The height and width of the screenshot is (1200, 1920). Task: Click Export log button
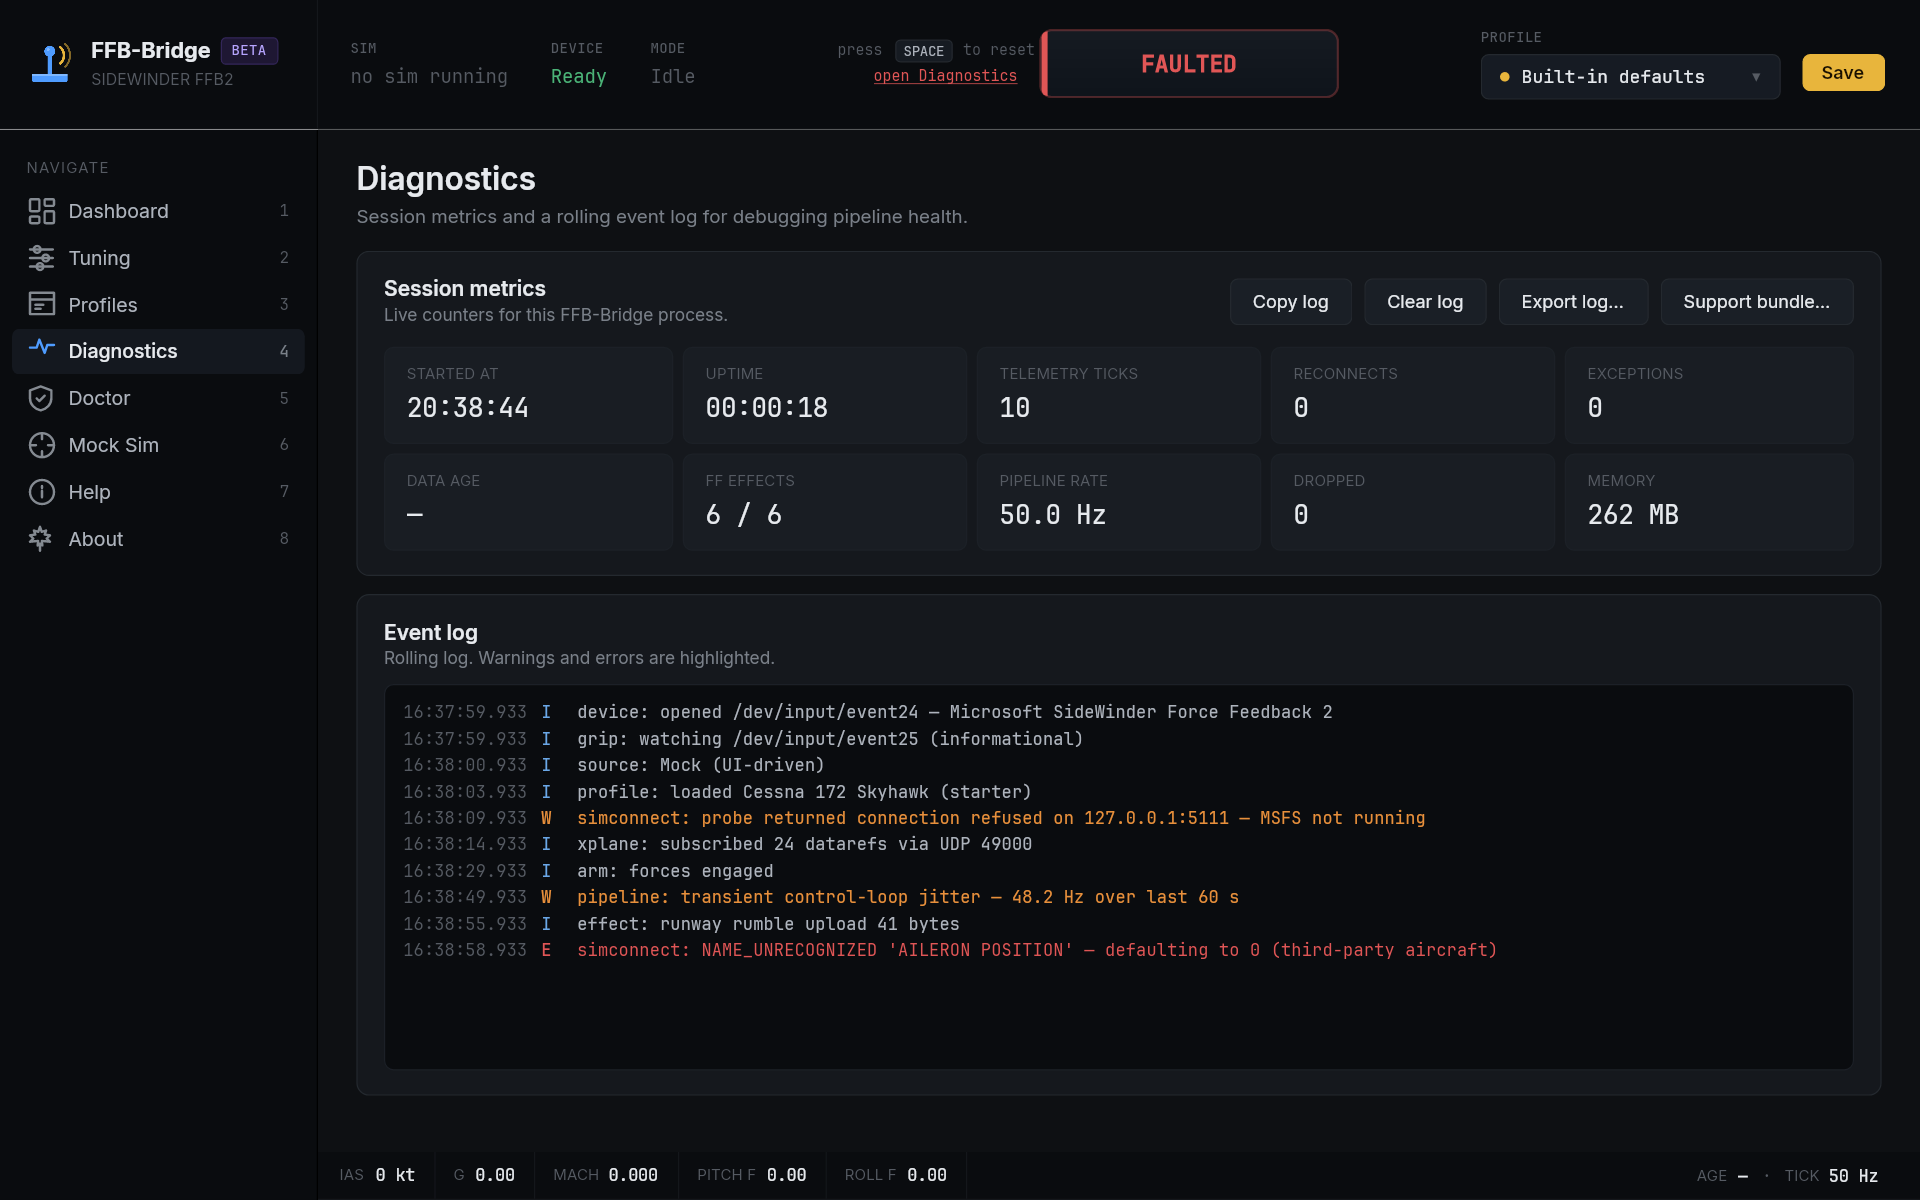point(1572,302)
